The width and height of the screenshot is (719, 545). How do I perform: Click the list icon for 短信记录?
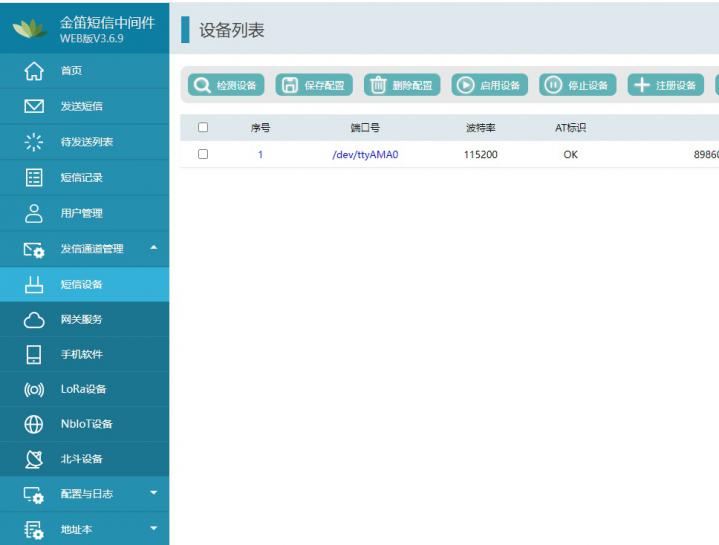[x=34, y=177]
